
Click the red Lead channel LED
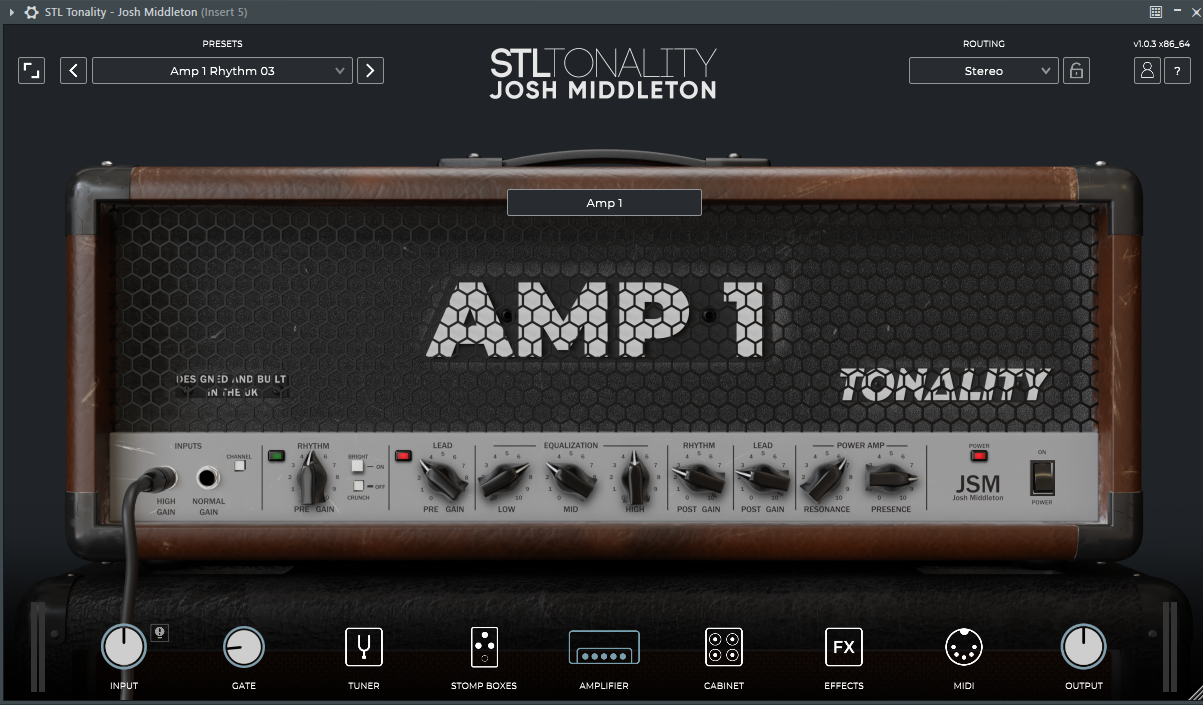tap(403, 457)
